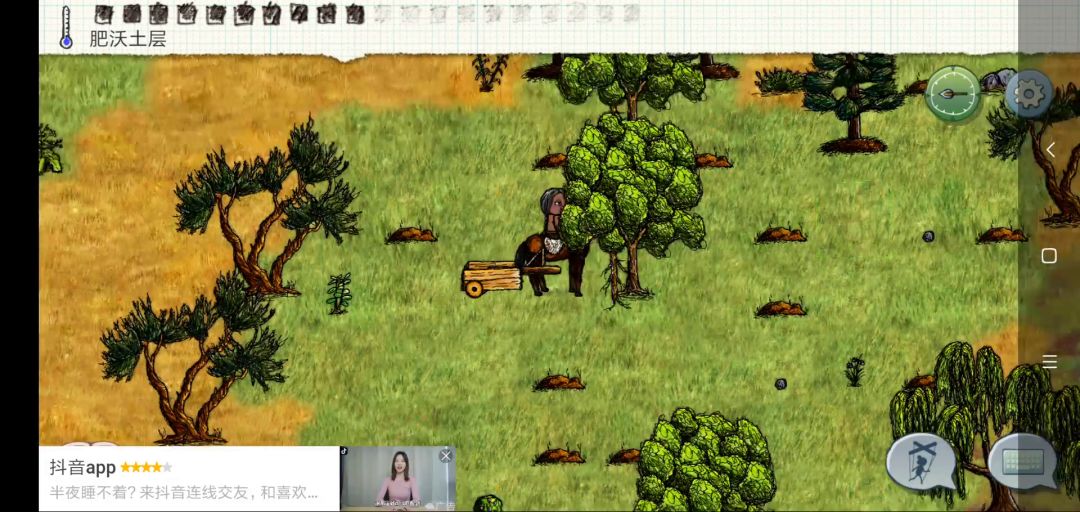This screenshot has height=512, width=1080.
Task: Tap the small dark sapling near willow
Action: (855, 371)
